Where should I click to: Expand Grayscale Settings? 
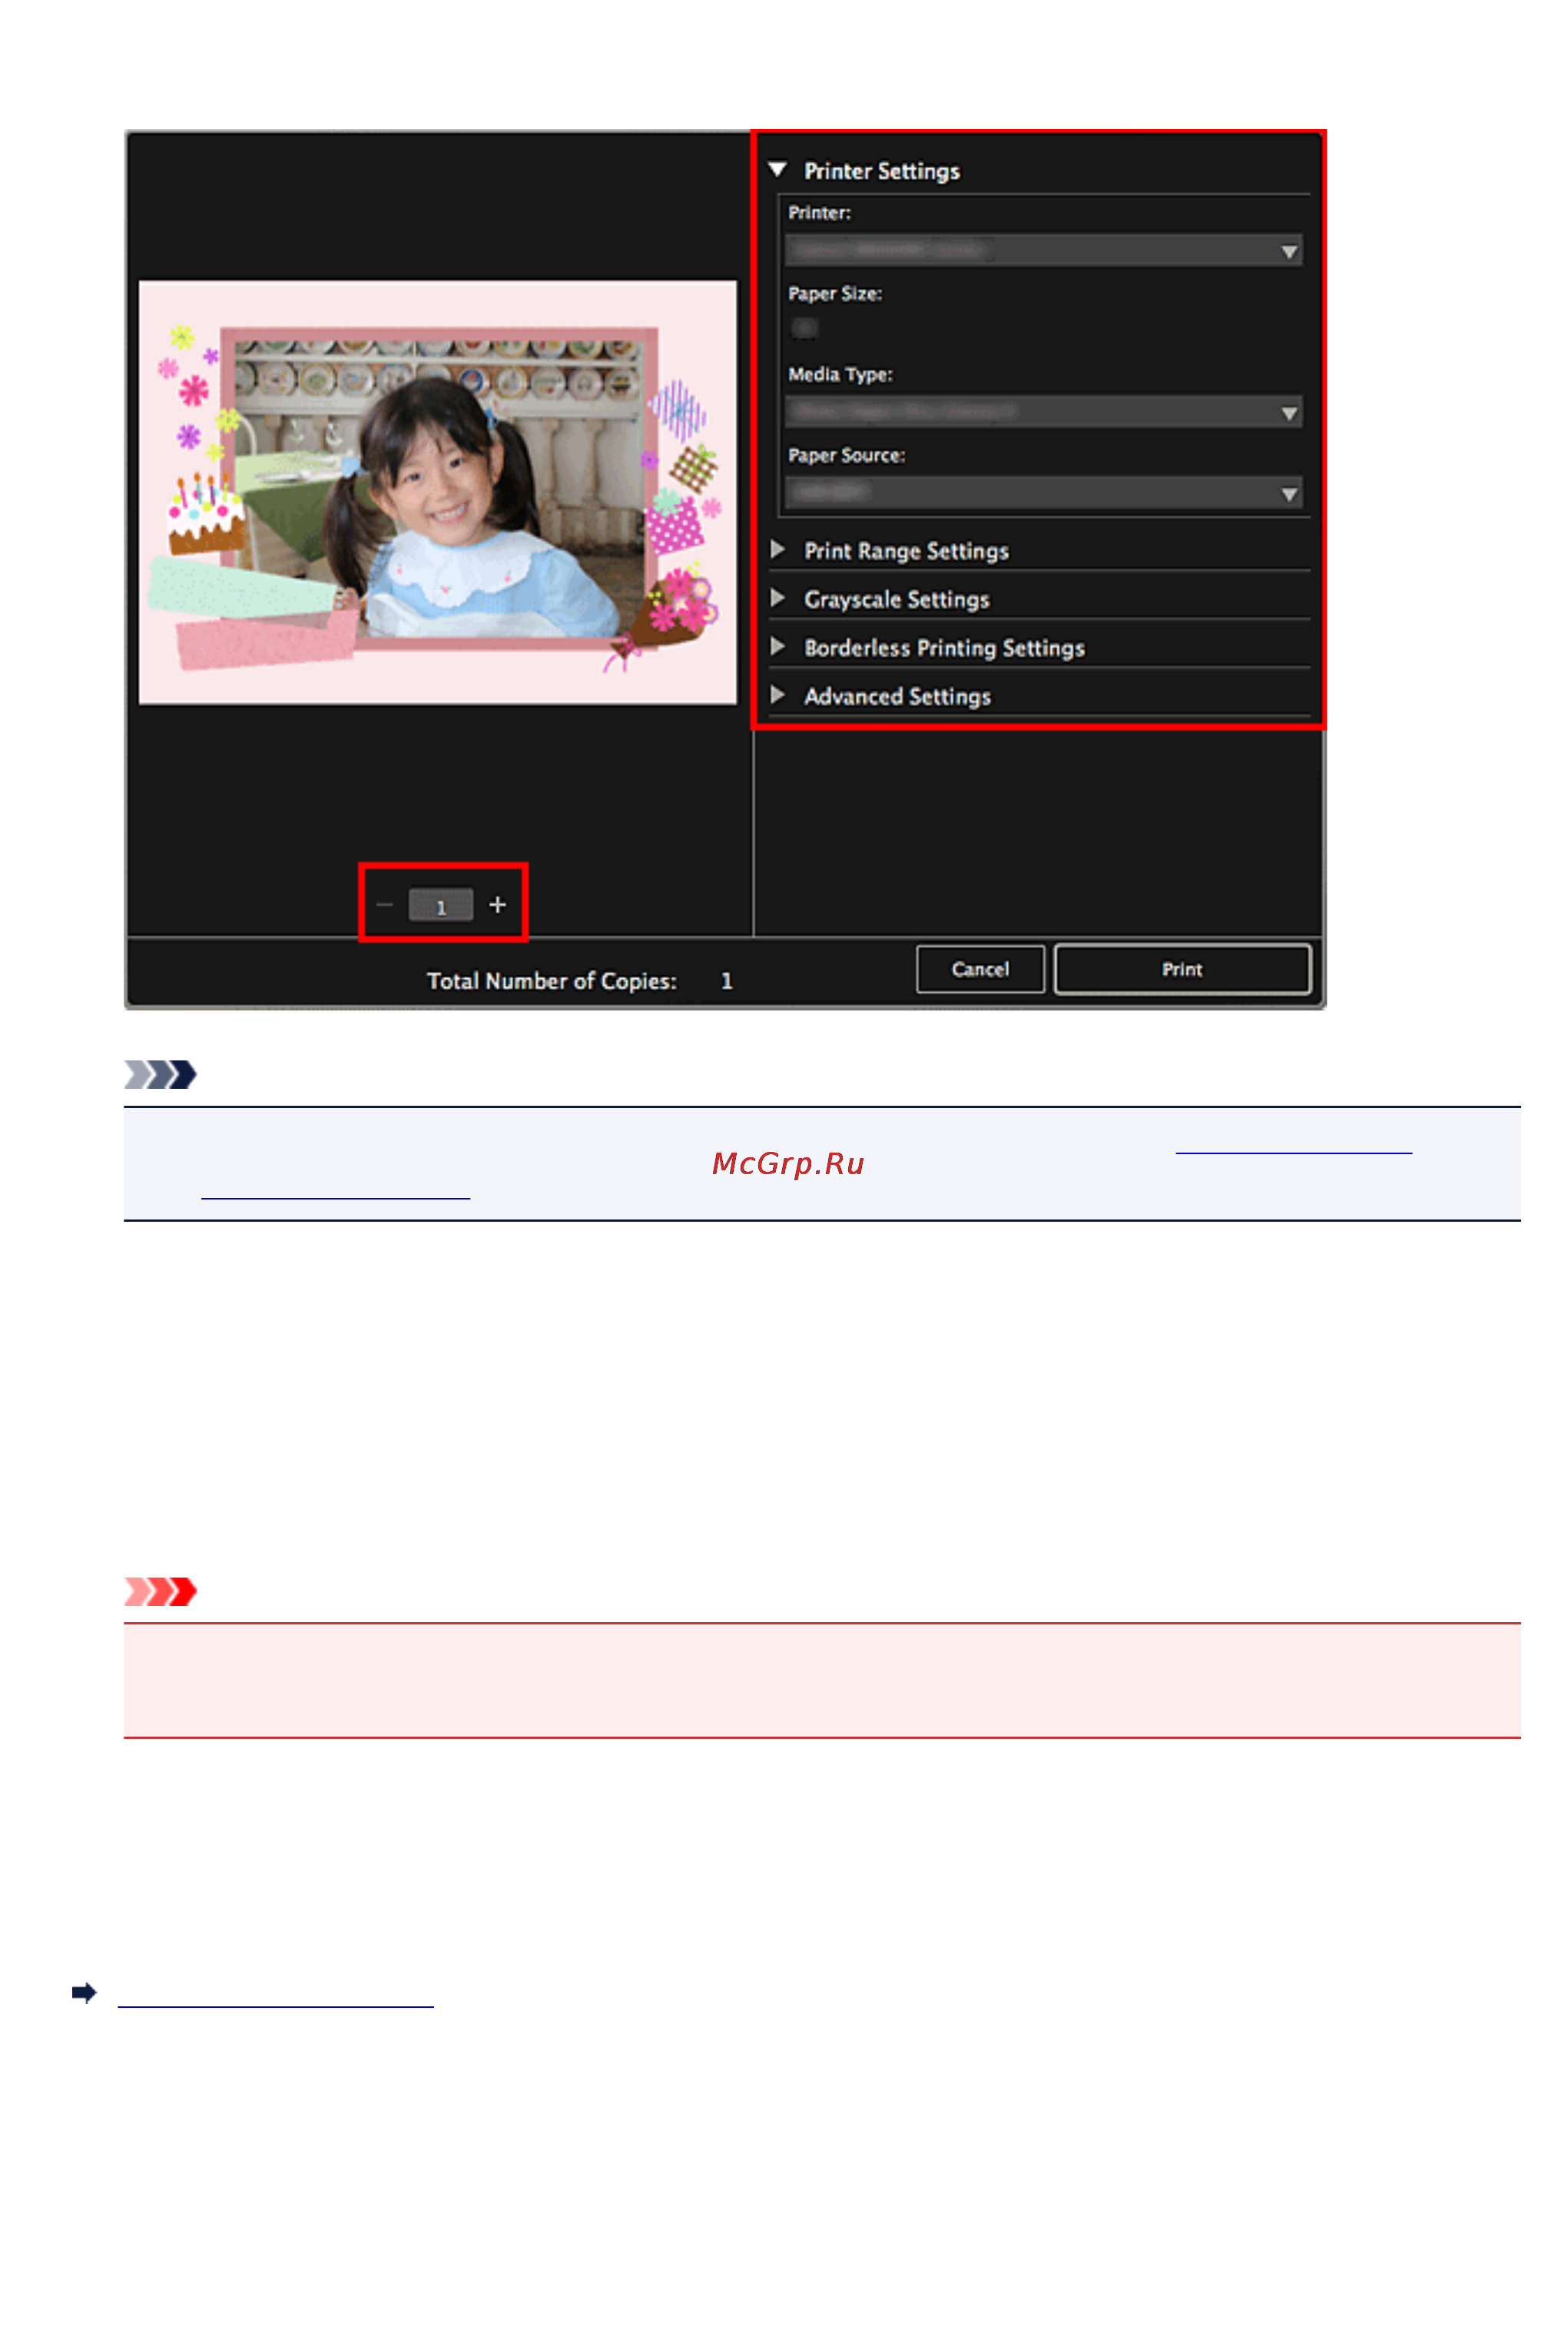coord(777,598)
